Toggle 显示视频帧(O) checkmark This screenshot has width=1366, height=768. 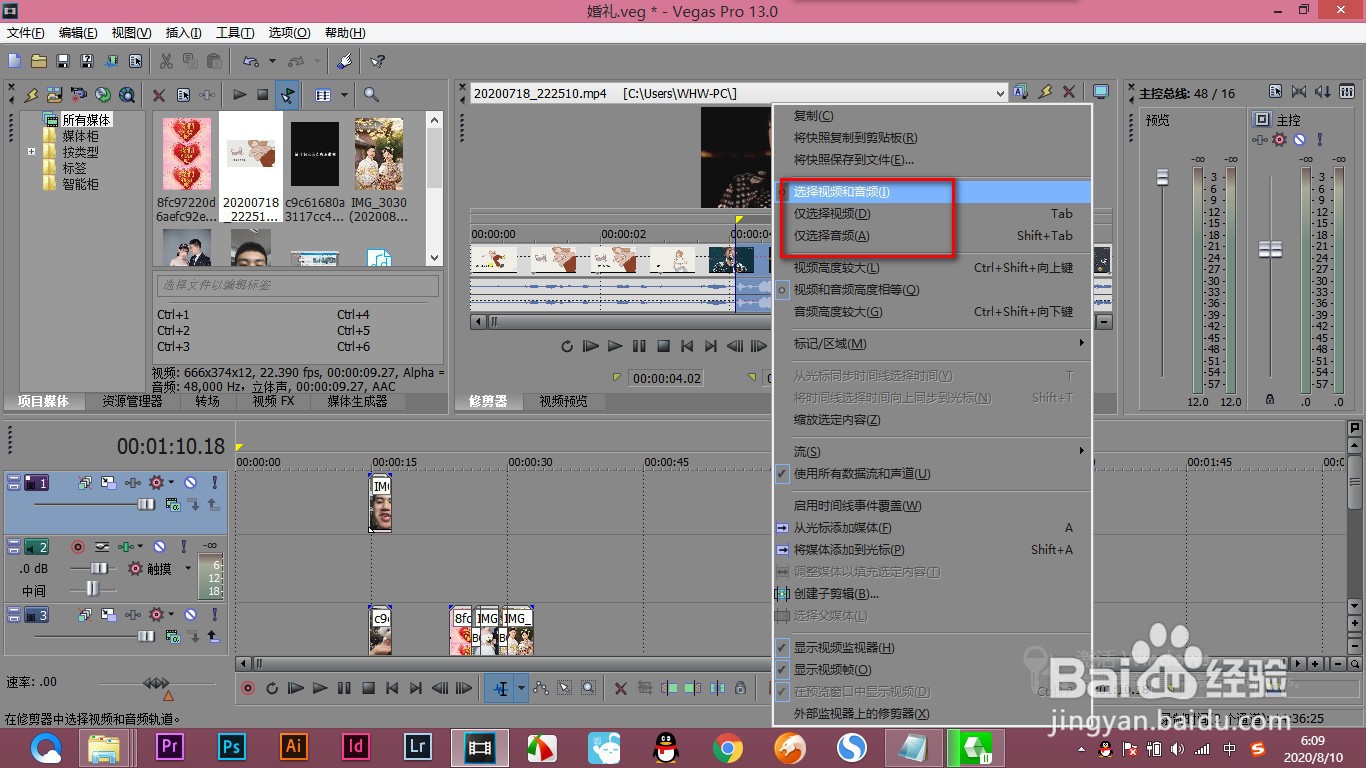[x=932, y=670]
